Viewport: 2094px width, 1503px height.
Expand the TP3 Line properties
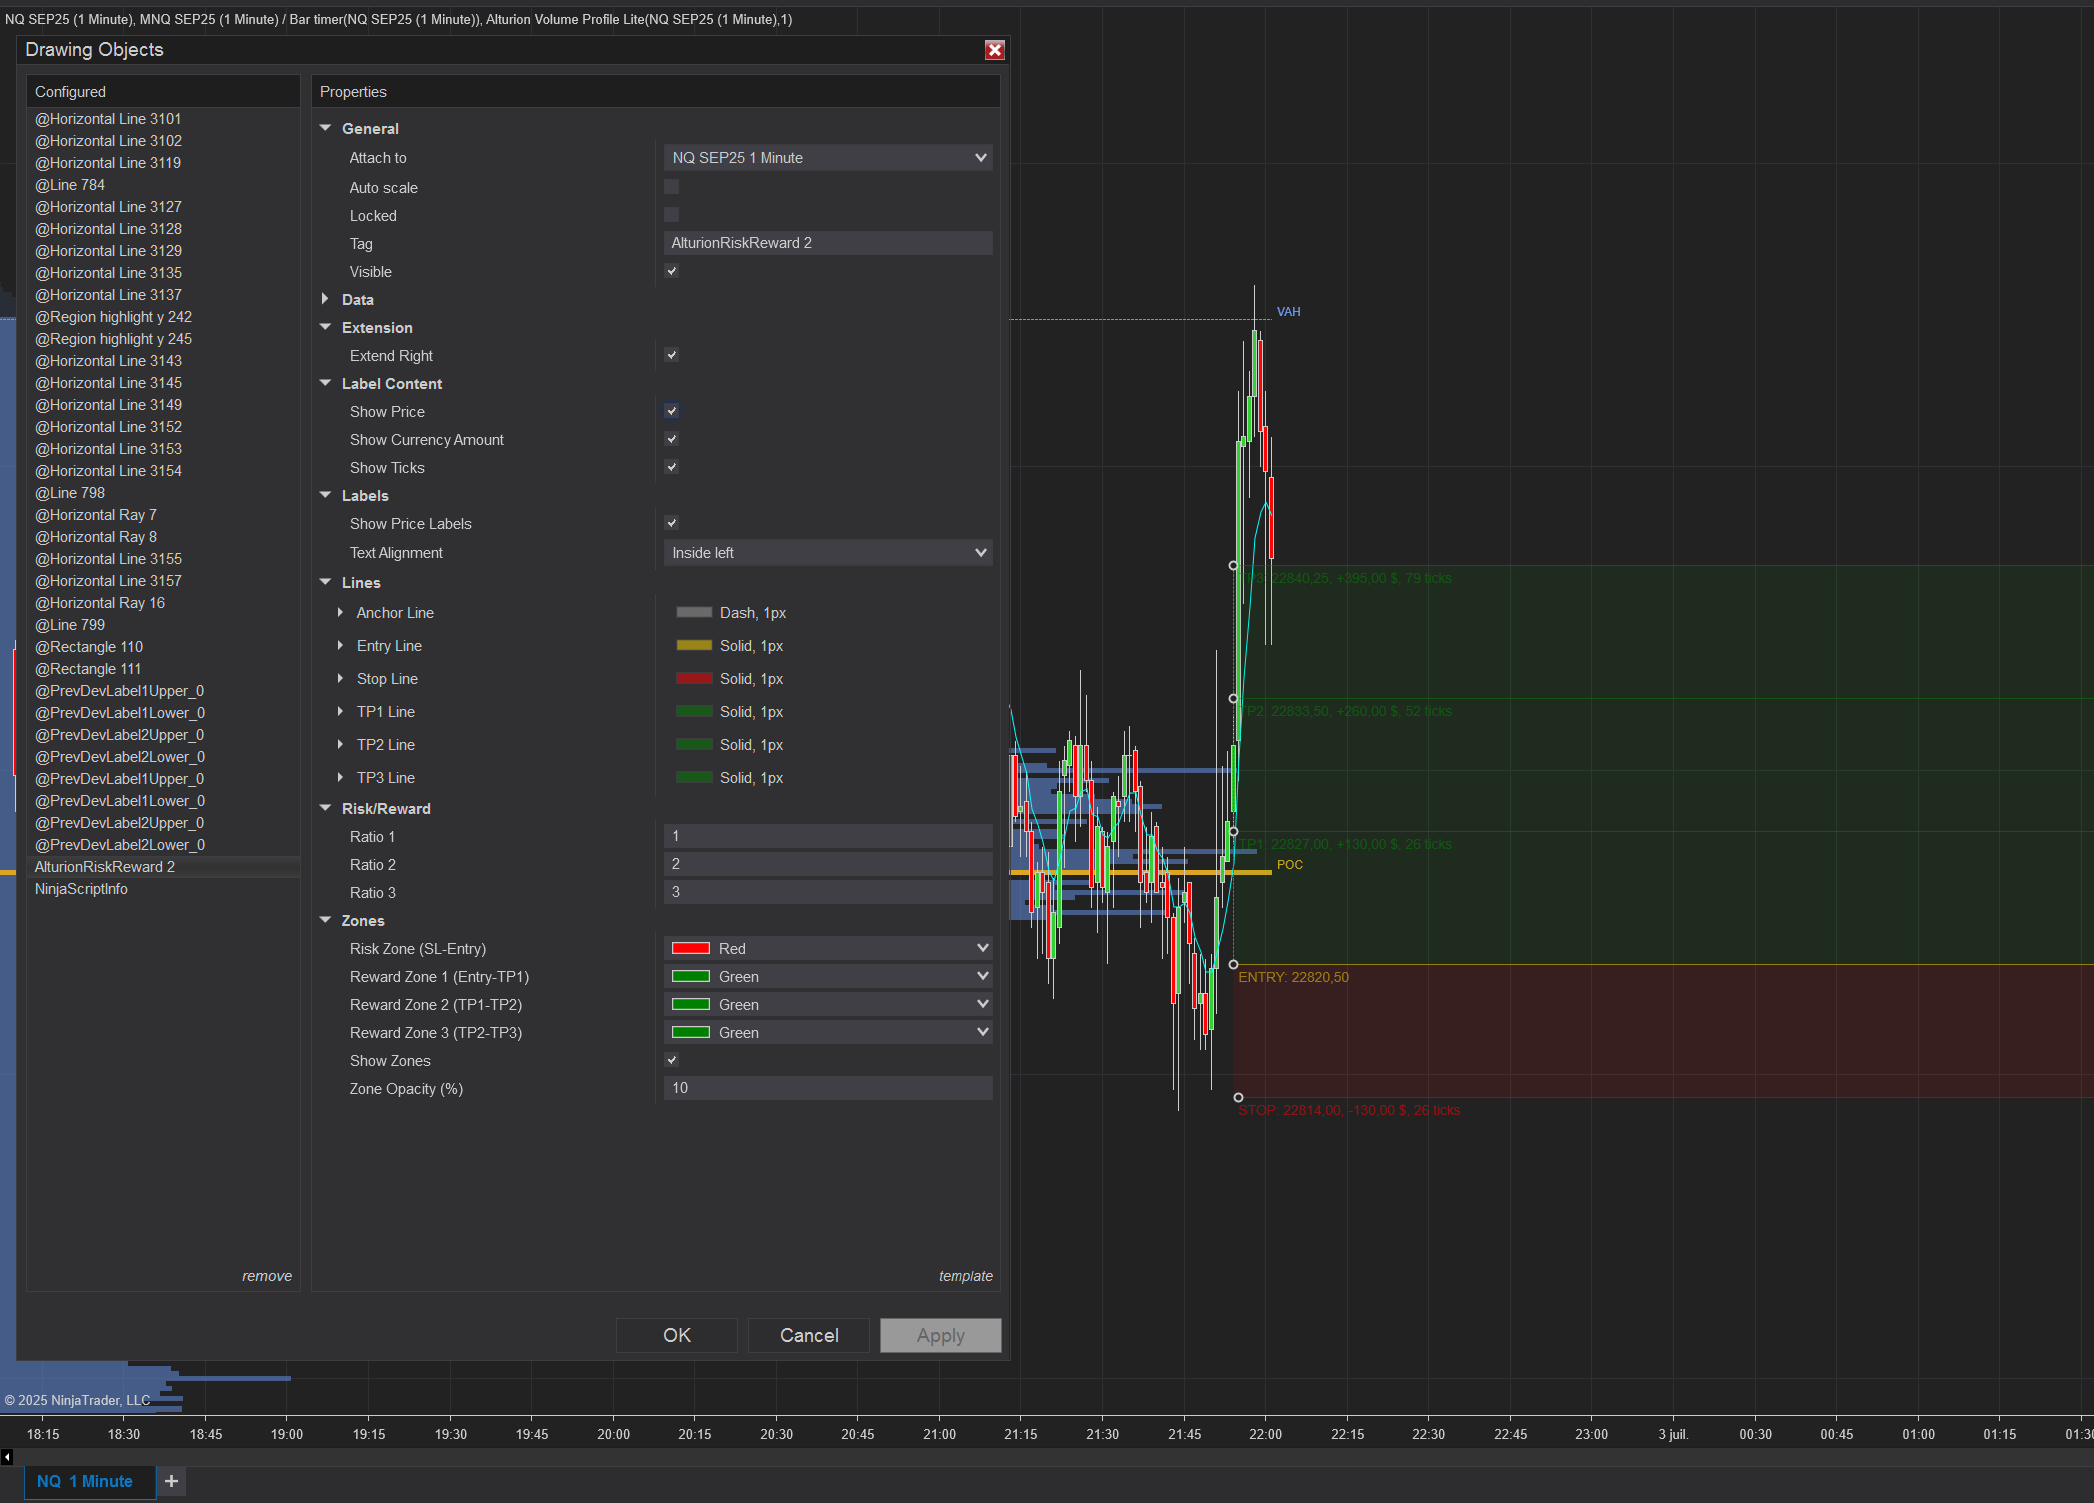340,777
